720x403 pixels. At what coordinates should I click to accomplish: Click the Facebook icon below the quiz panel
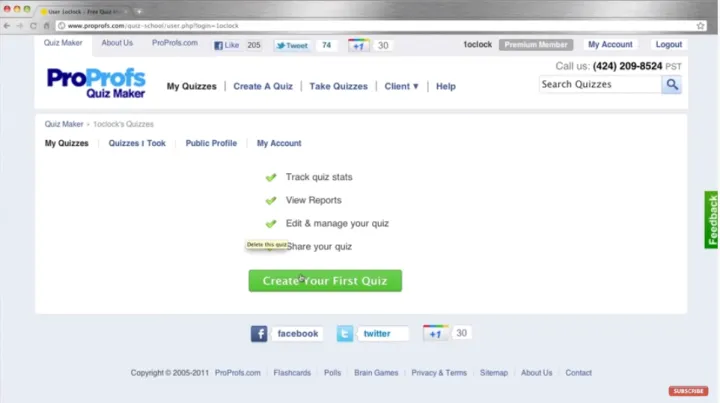pyautogui.click(x=259, y=334)
